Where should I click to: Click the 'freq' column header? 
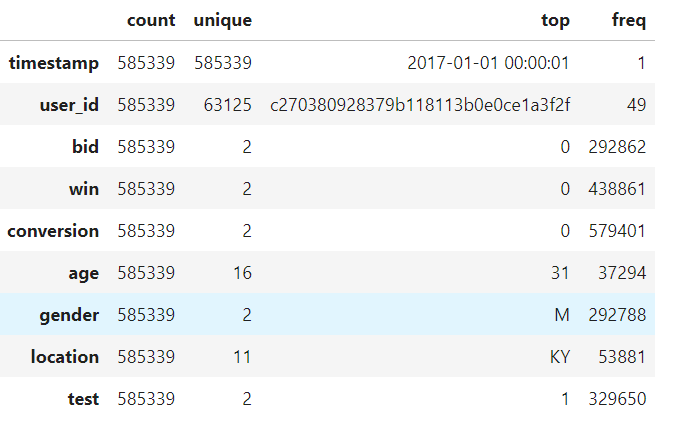tap(629, 20)
